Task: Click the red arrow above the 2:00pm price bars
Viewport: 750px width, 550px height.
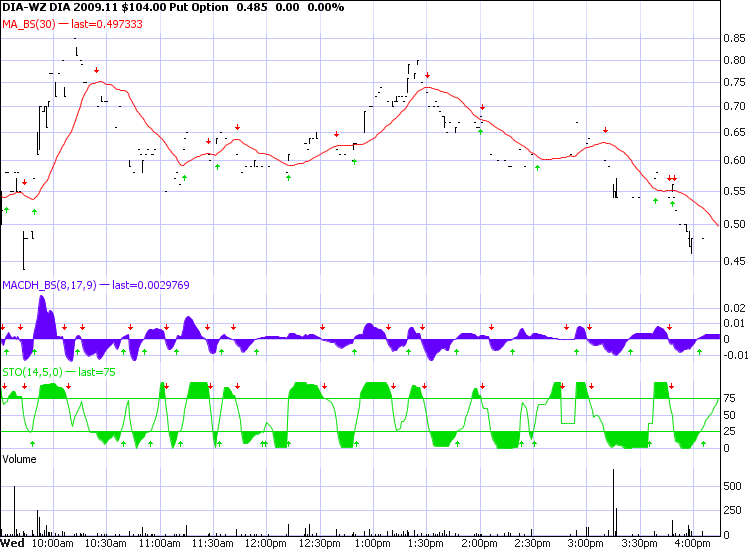Action: coord(481,107)
